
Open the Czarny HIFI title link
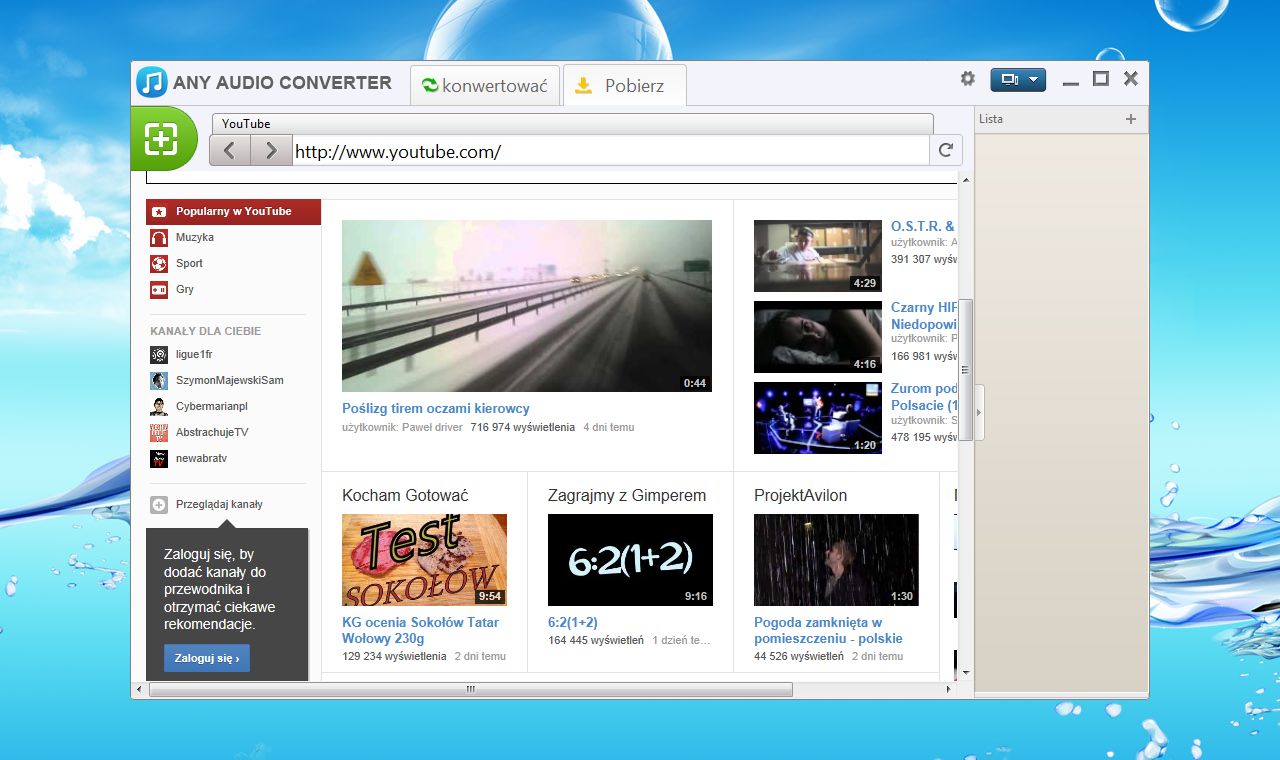click(x=924, y=315)
